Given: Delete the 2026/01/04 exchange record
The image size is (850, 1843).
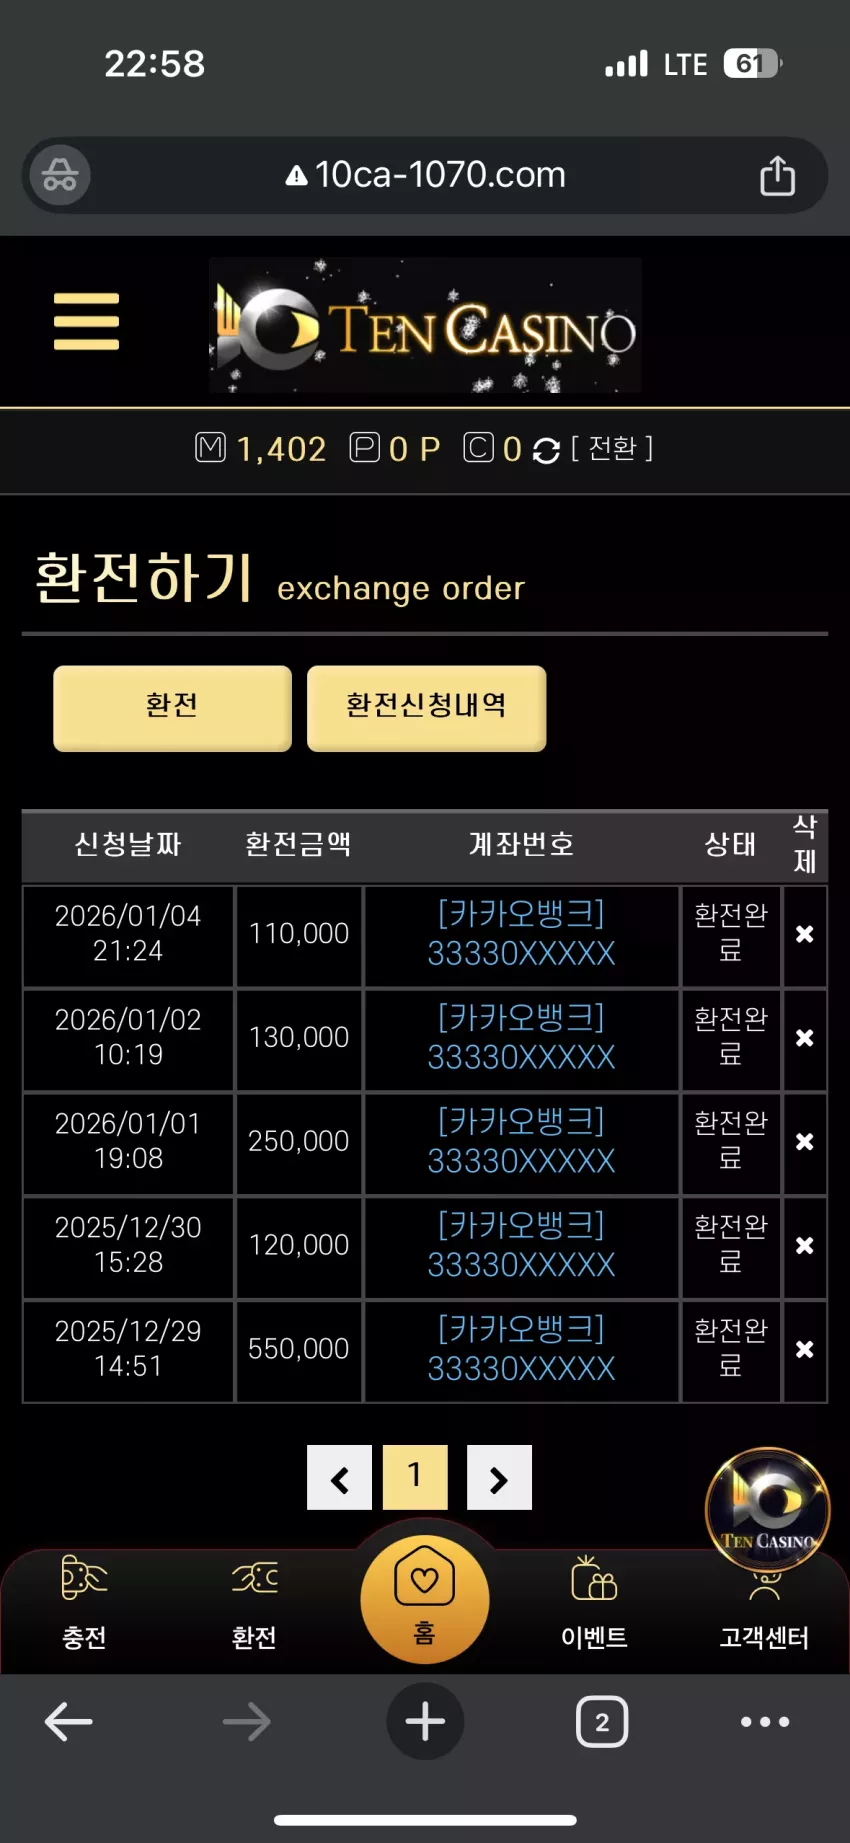Looking at the screenshot, I should coord(805,934).
